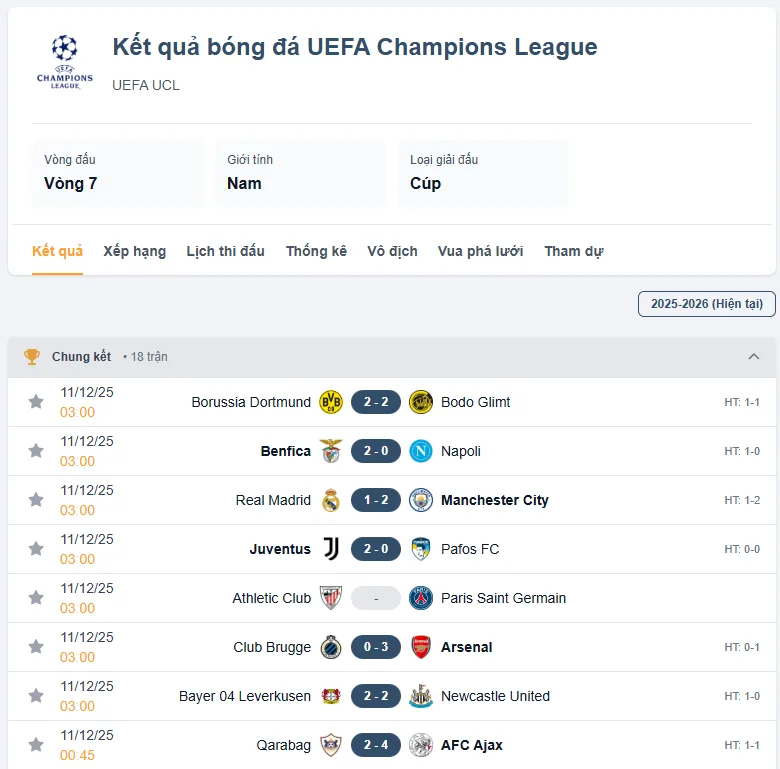
Task: Click the Arsenal team crest
Action: [420, 647]
